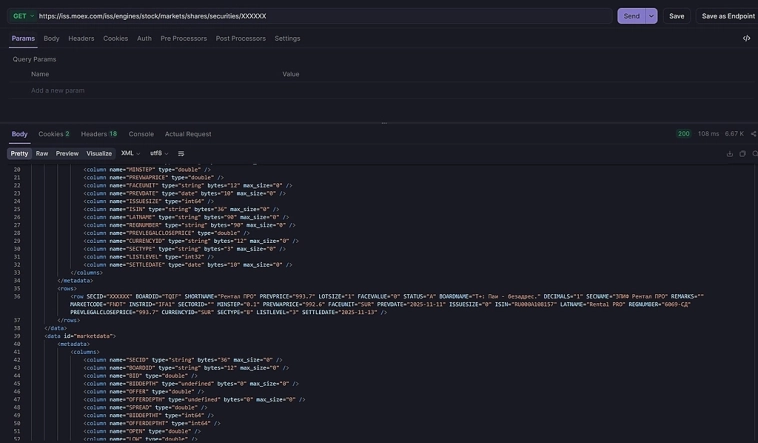This screenshot has height=443, width=758.
Task: Toggle line wrap icon in response toolbar
Action: point(181,154)
